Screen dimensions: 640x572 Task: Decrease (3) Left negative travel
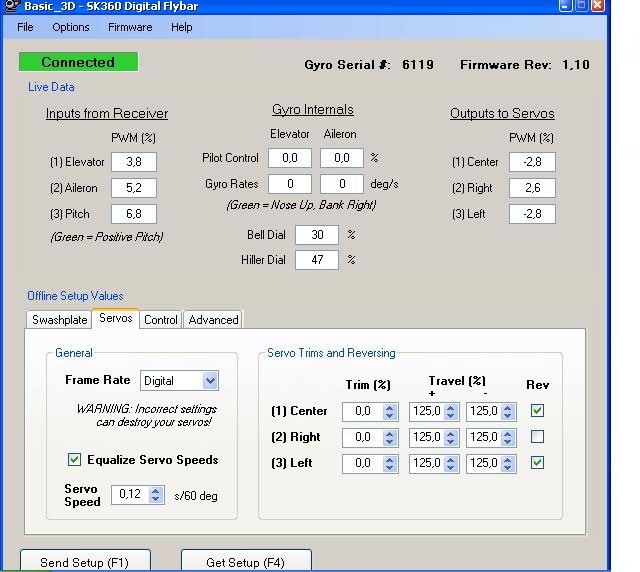tap(508, 467)
